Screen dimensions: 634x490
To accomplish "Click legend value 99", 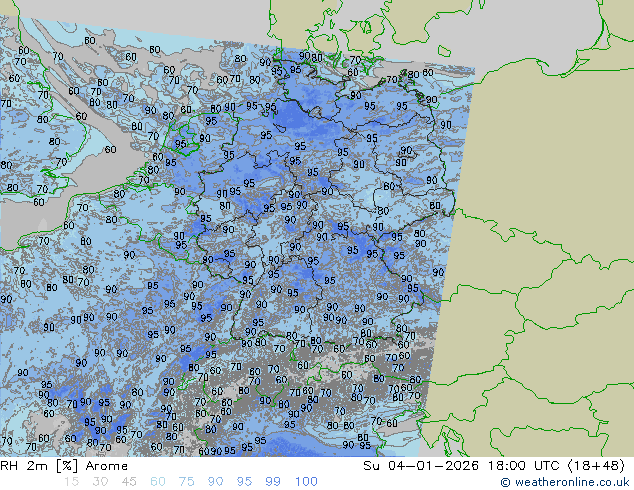I will point(273,482).
